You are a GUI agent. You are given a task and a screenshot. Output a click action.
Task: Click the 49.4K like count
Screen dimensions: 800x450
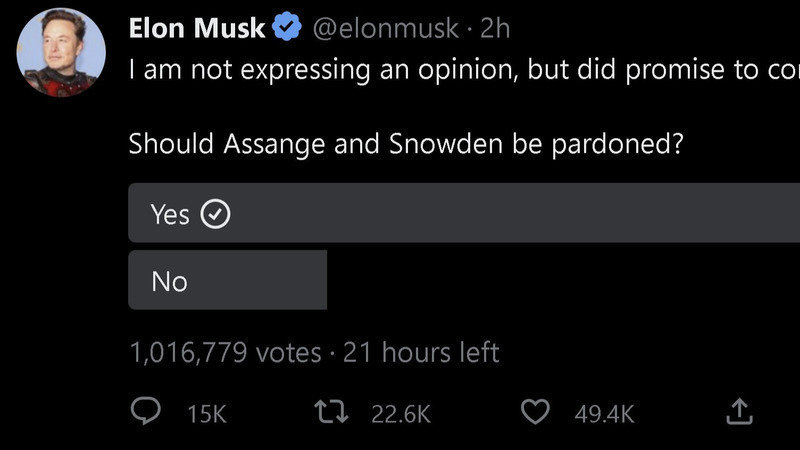(604, 413)
